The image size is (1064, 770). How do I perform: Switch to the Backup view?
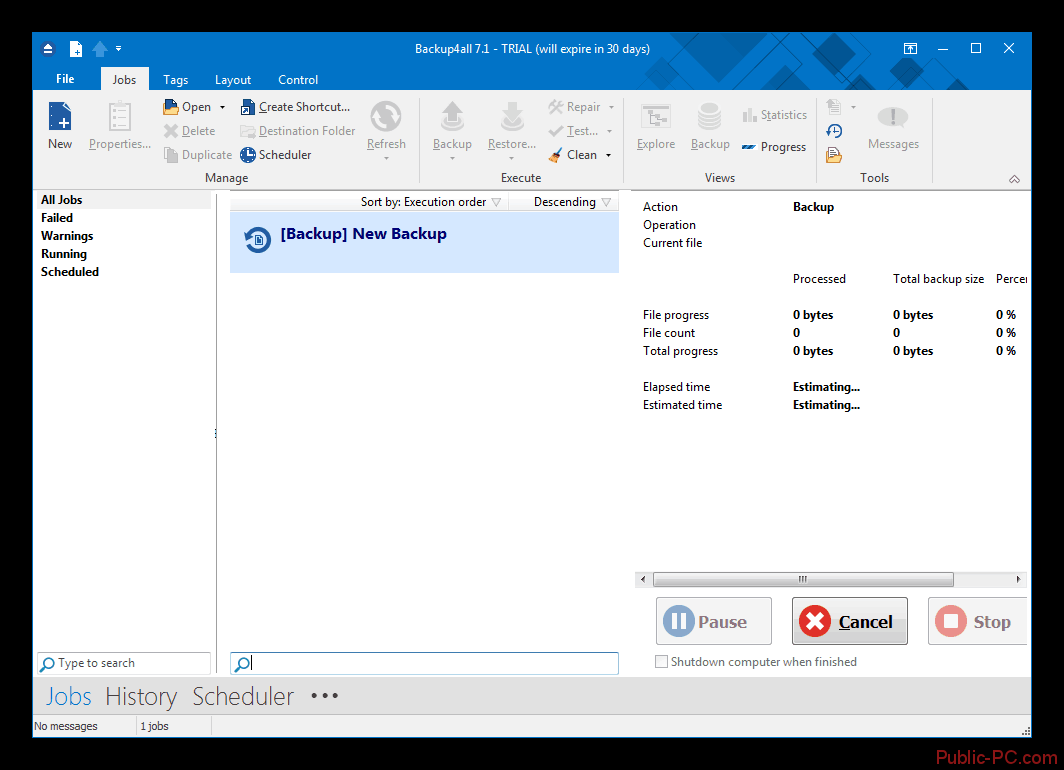point(710,126)
